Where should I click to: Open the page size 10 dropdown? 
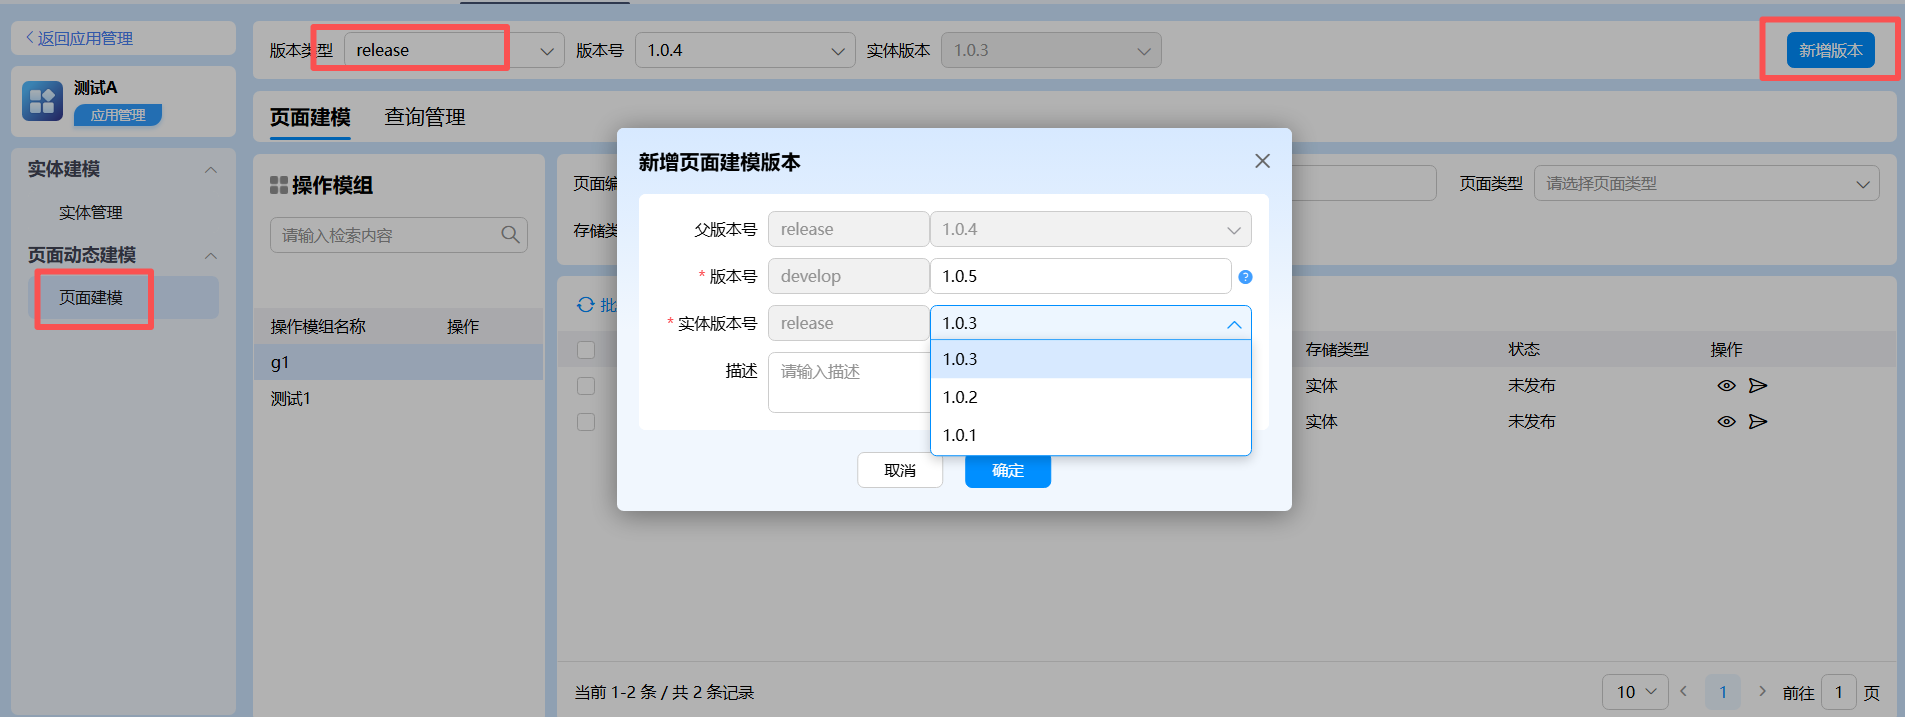click(1635, 692)
